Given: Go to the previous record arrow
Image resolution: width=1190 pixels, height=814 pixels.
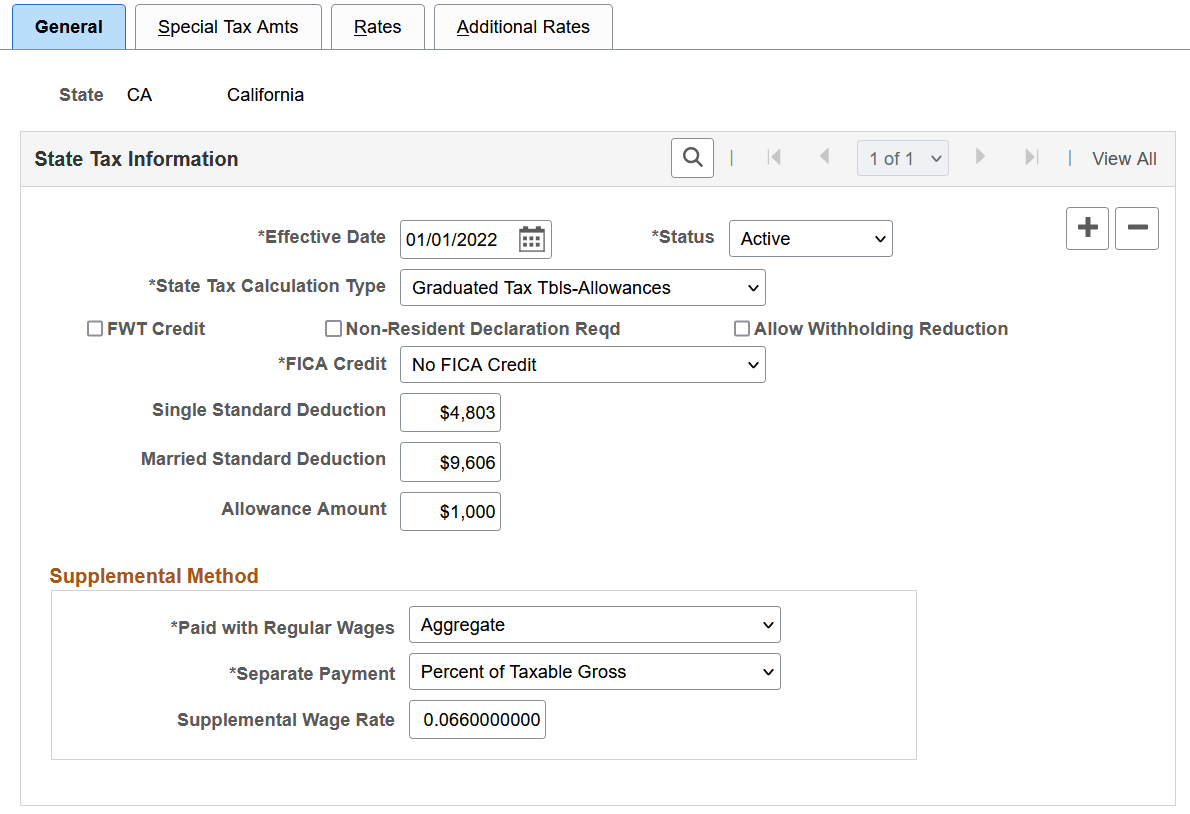Looking at the screenshot, I should point(825,157).
